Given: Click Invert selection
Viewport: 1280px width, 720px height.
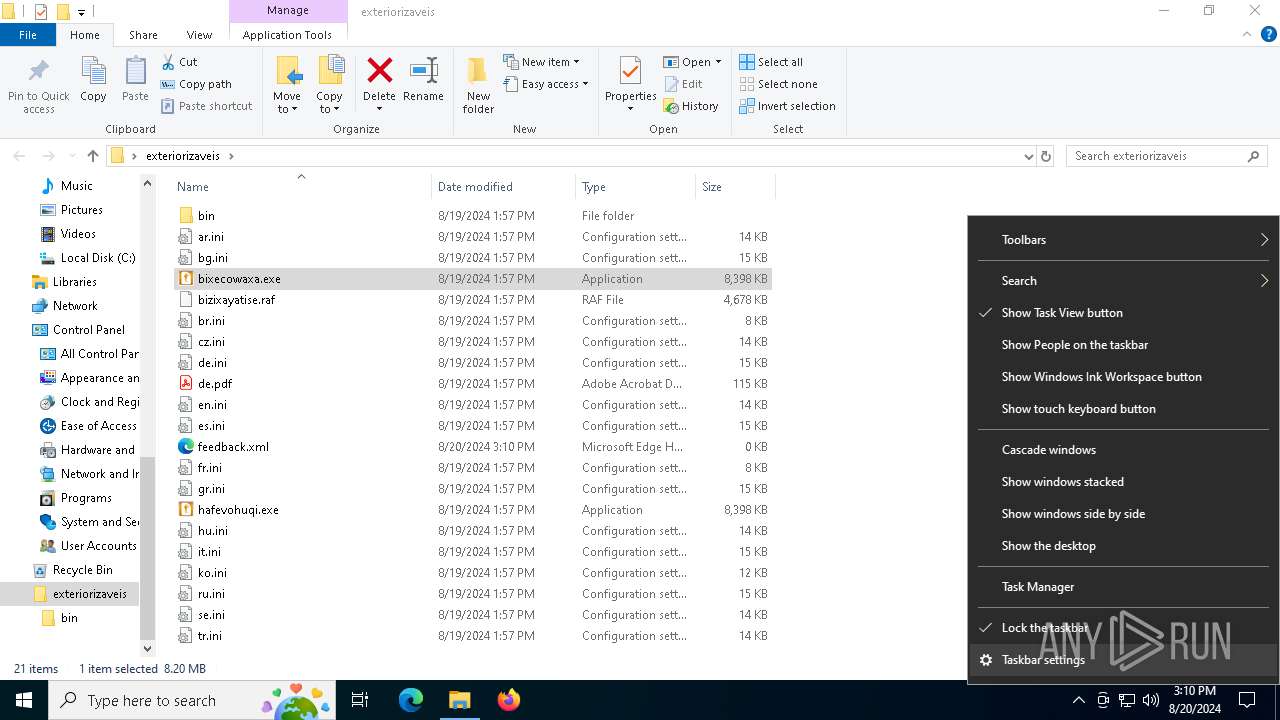Looking at the screenshot, I should (787, 106).
